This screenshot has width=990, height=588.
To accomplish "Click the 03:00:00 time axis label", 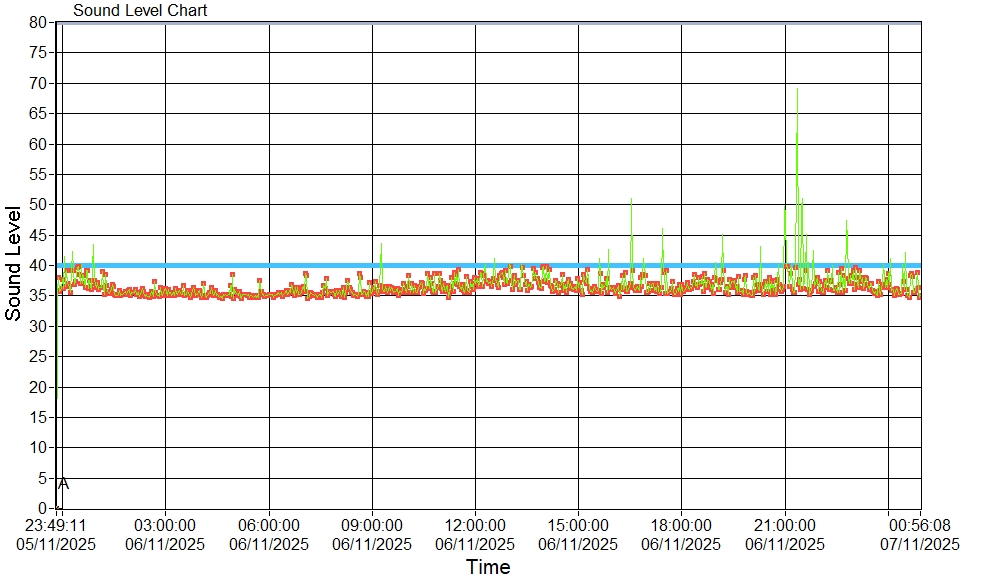I will pyautogui.click(x=165, y=525).
